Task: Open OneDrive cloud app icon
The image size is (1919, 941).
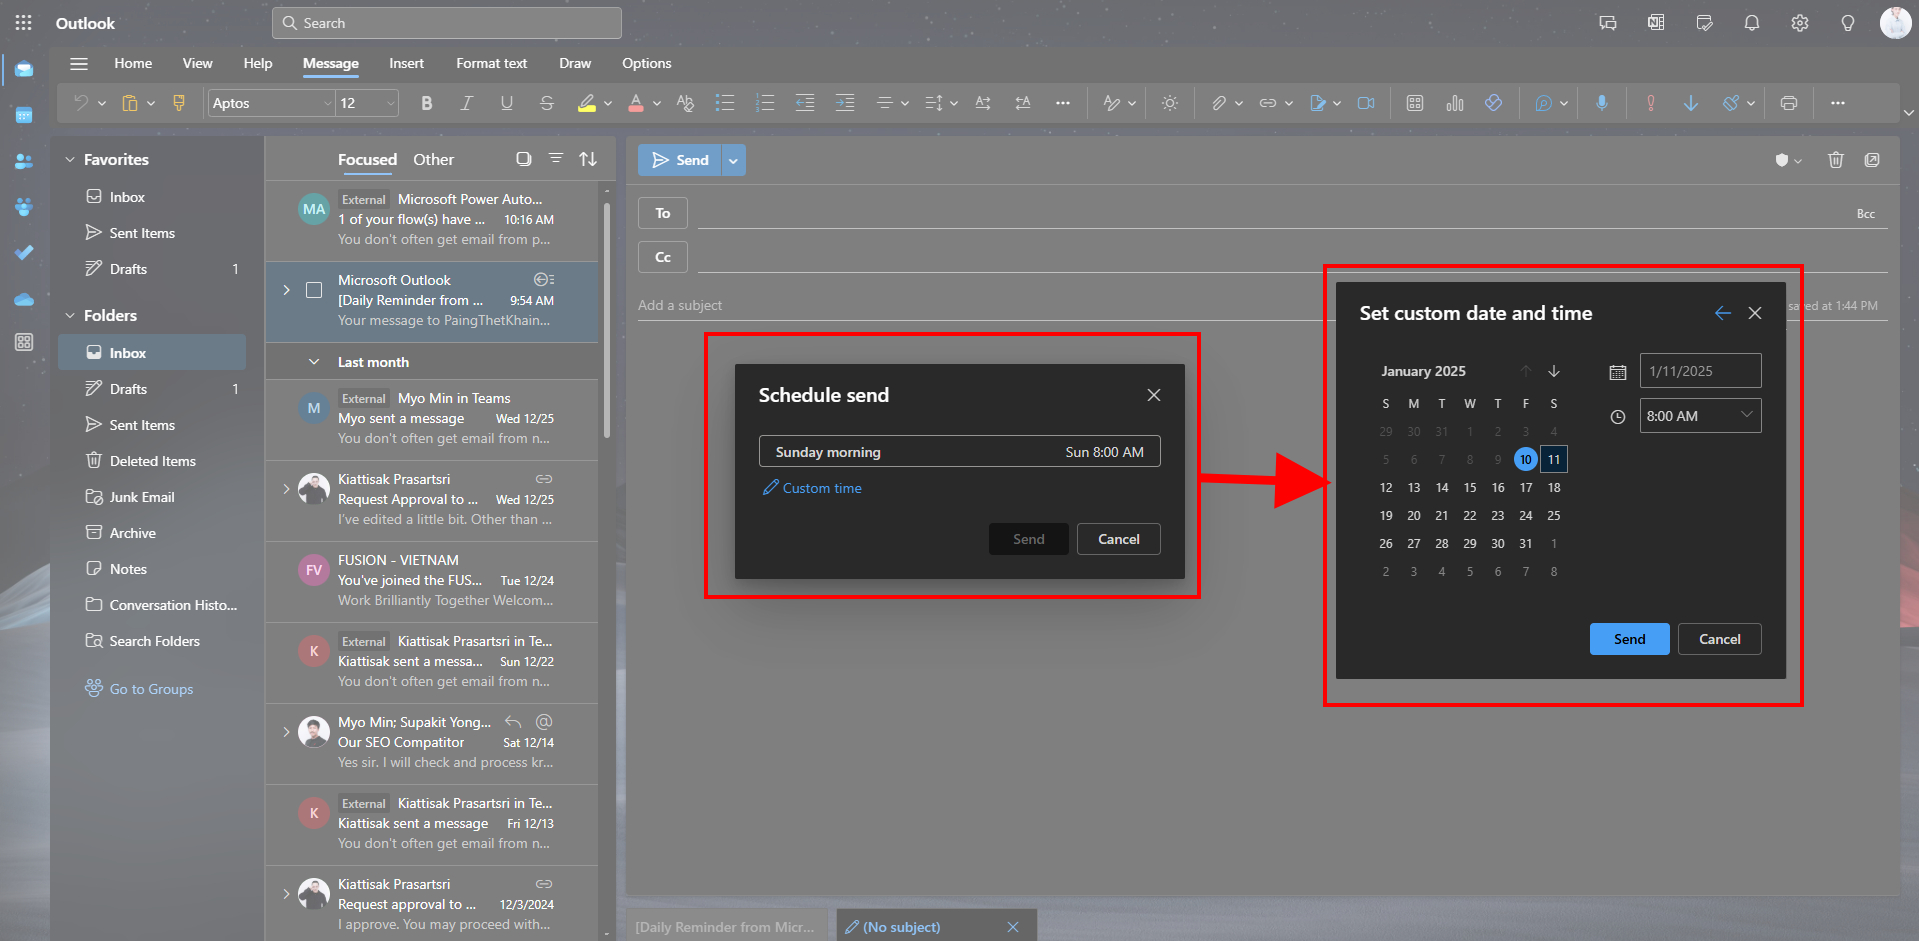Action: [24, 298]
